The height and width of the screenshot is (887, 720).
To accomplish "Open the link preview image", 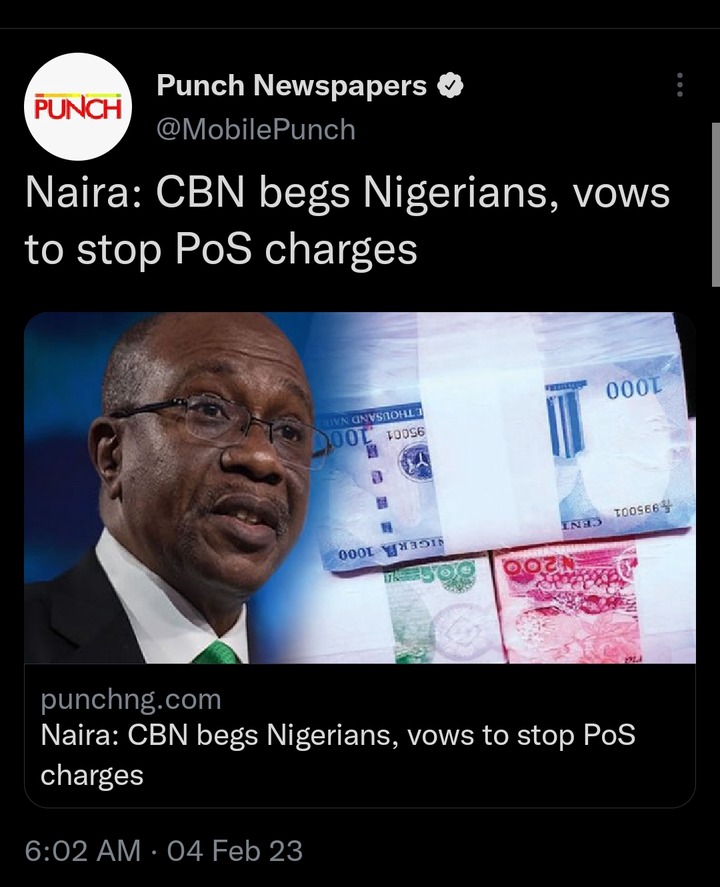I will [360, 488].
